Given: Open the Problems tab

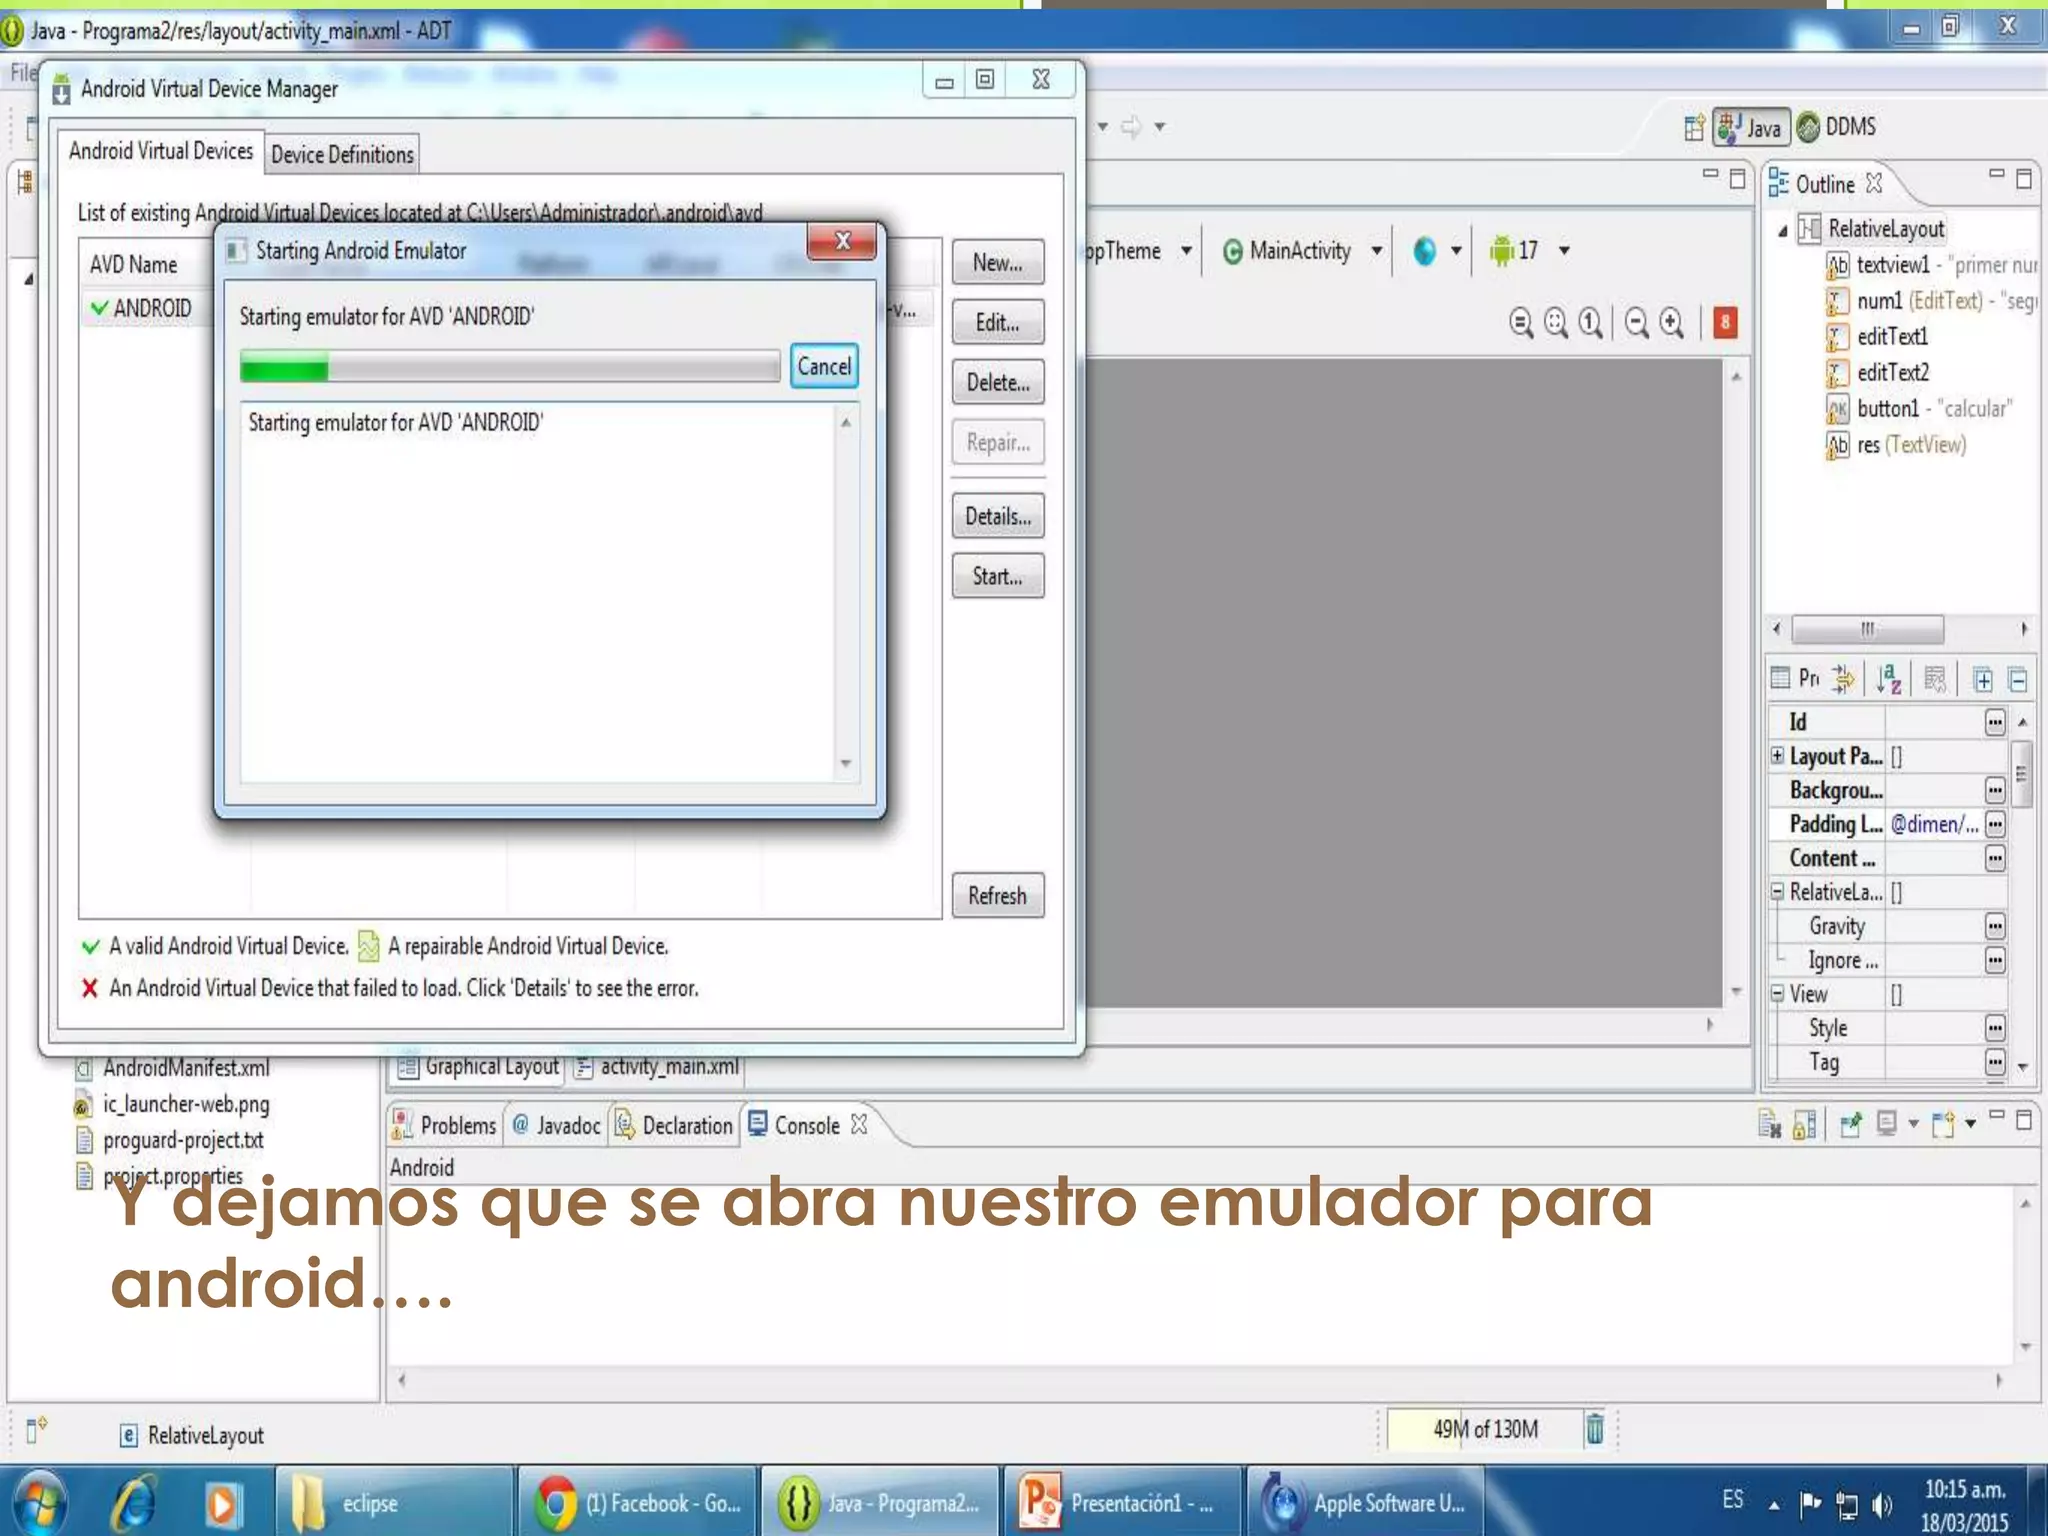Looking at the screenshot, I should [x=444, y=1125].
